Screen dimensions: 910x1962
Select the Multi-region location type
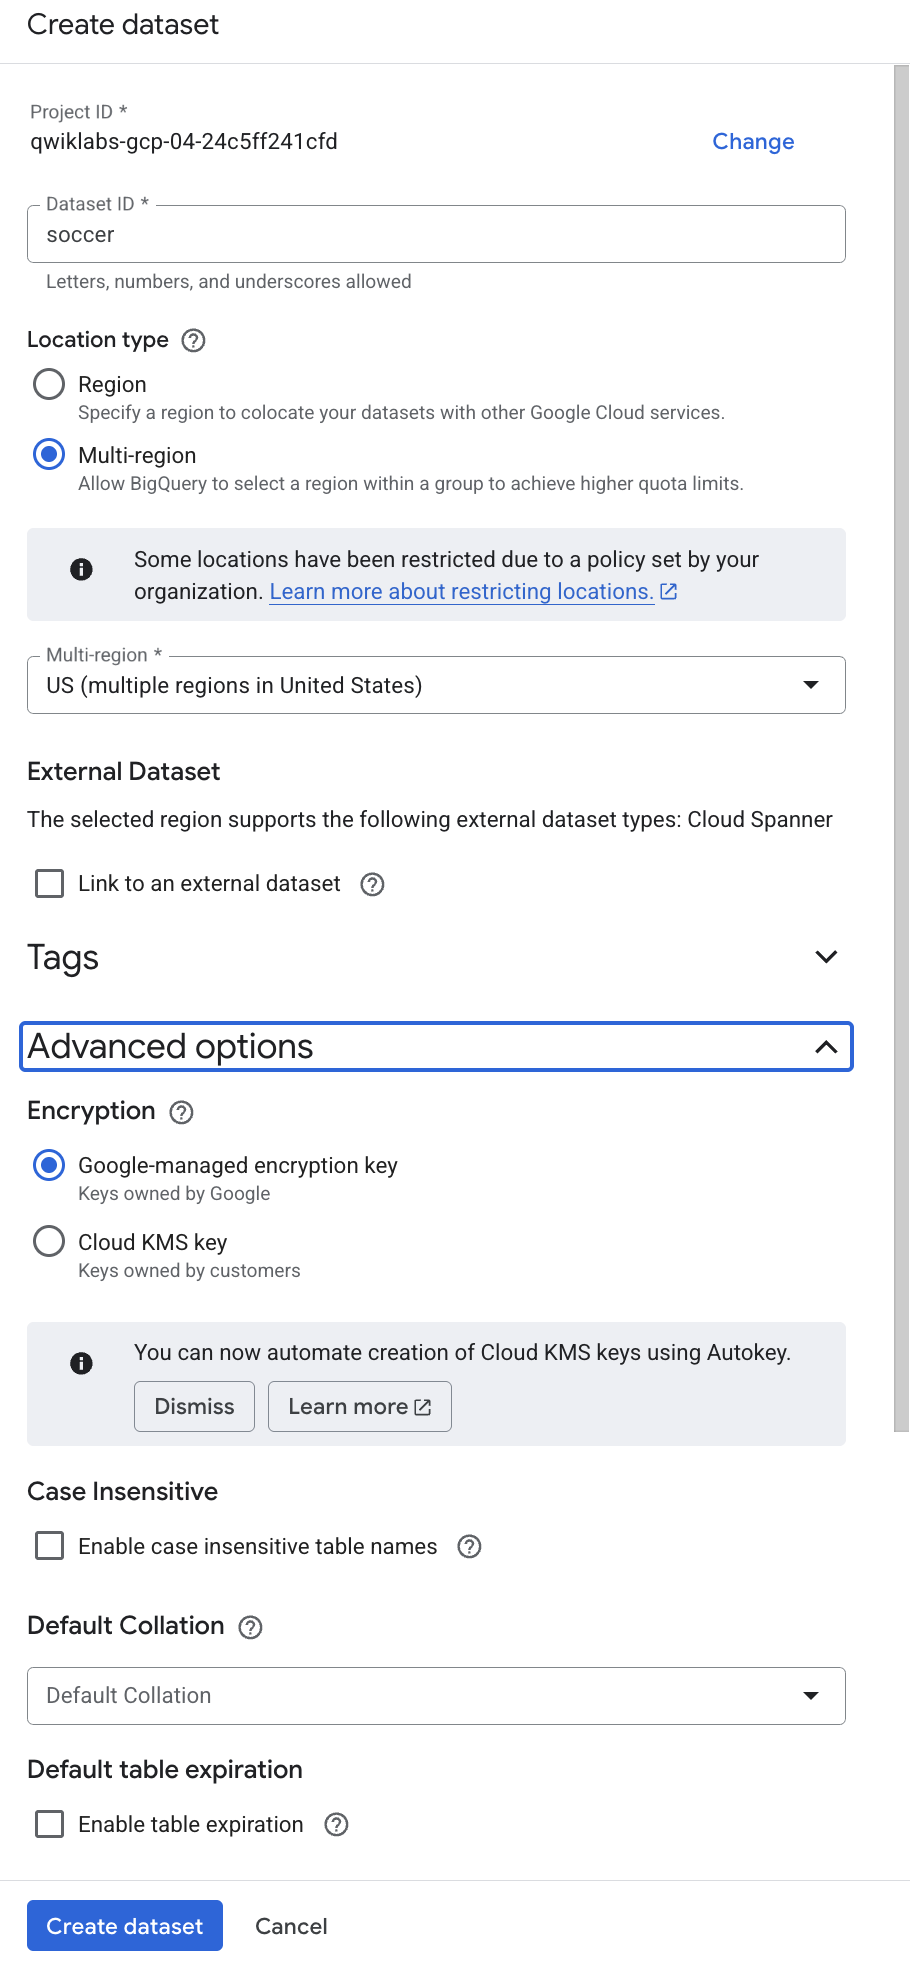tap(49, 455)
